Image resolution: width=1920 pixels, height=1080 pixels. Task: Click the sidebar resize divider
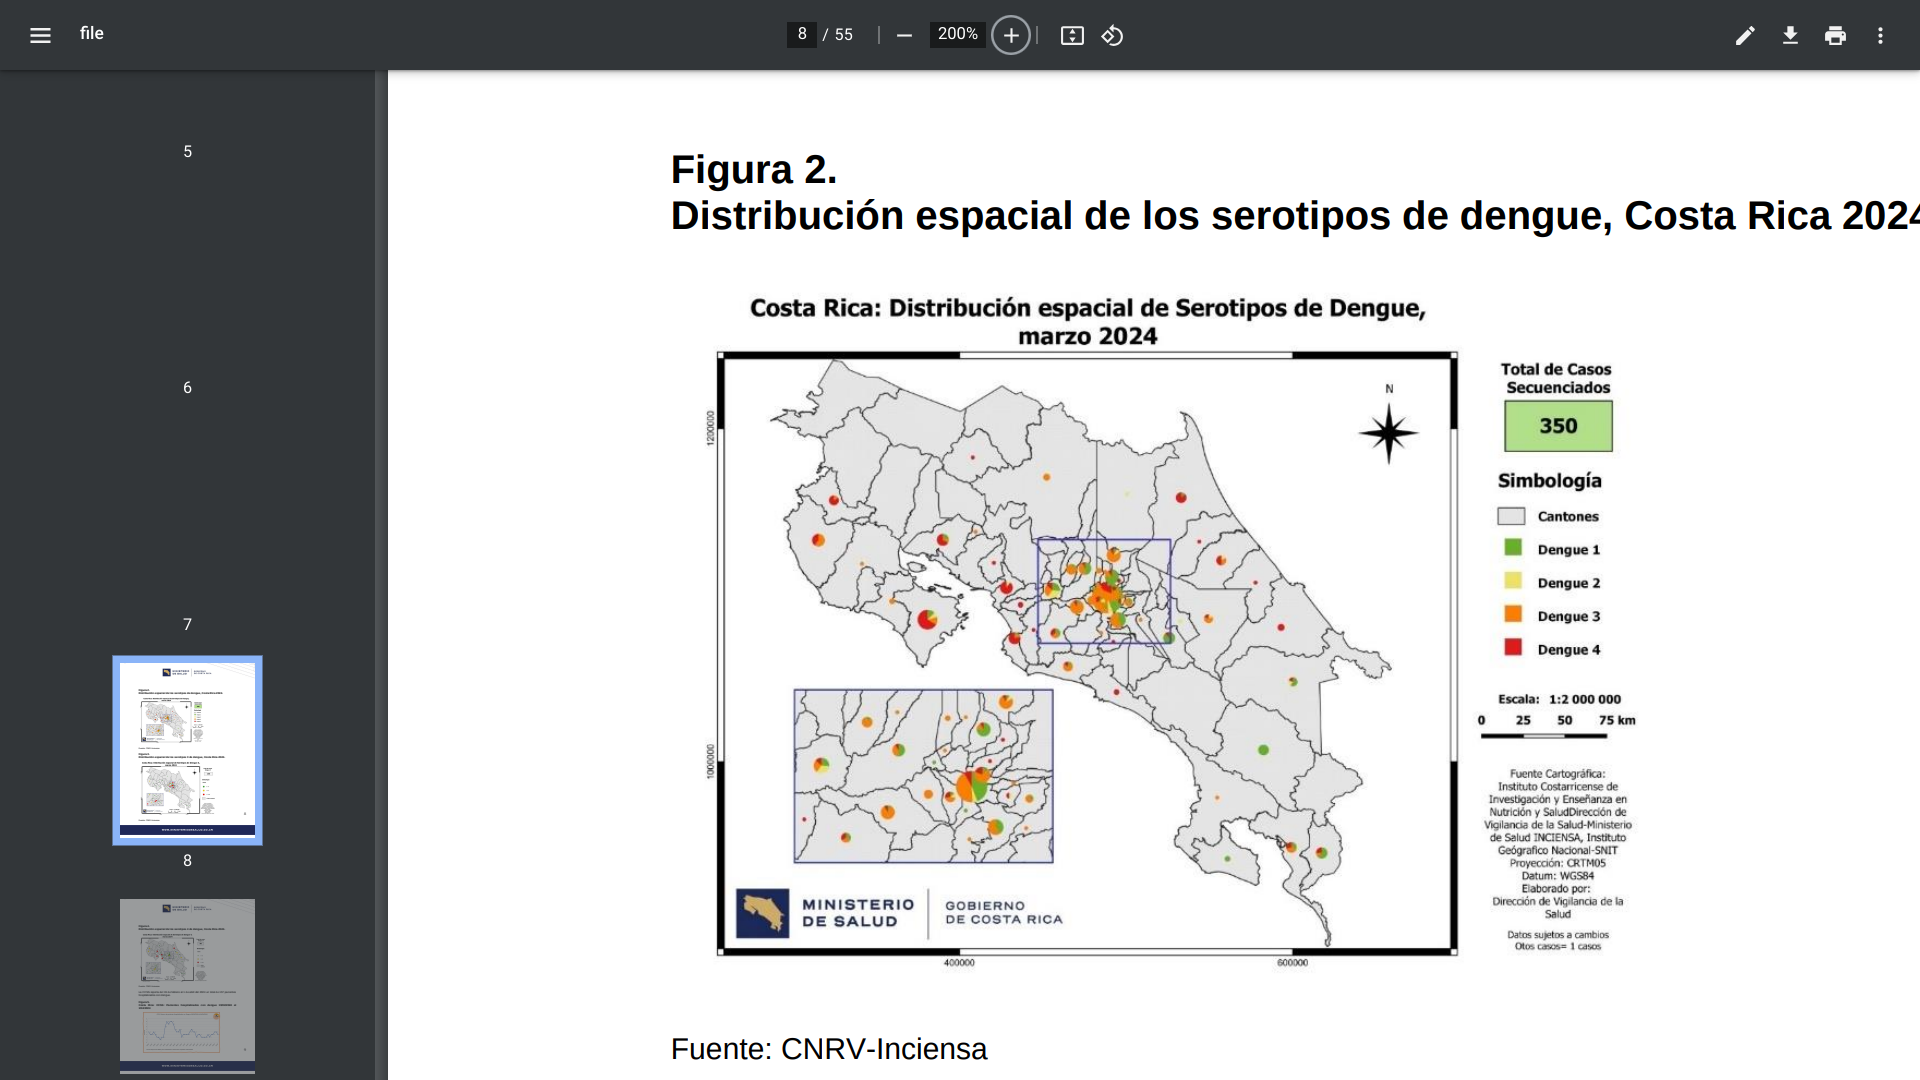coord(381,575)
